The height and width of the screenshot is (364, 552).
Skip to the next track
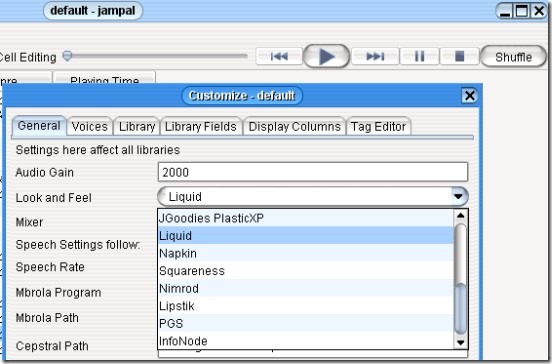pyautogui.click(x=375, y=56)
